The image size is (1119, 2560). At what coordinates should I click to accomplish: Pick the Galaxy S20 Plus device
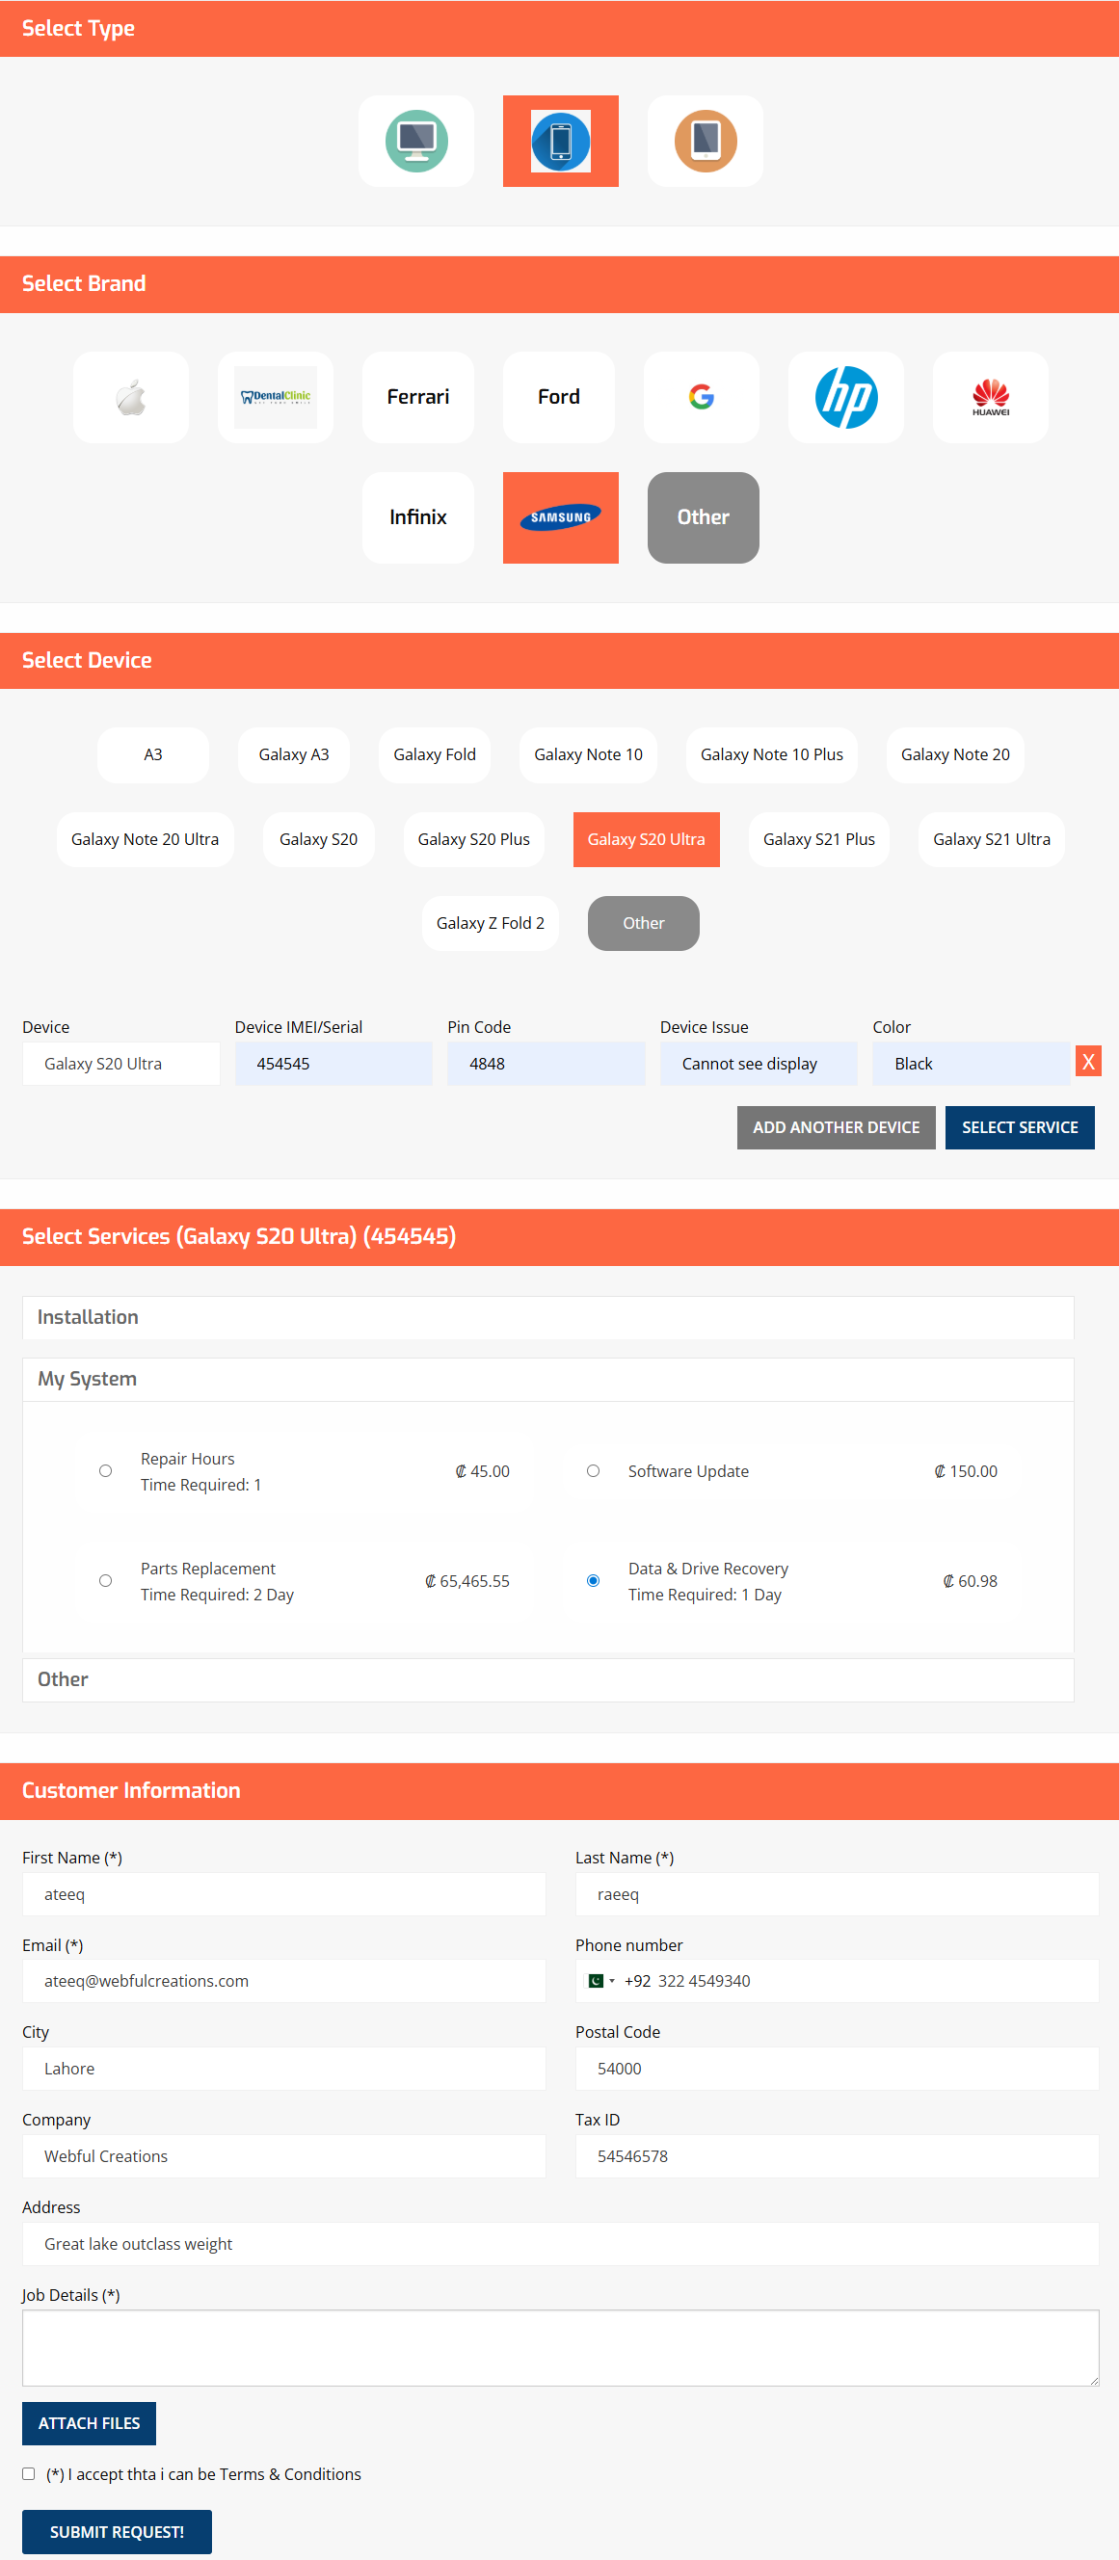pos(474,839)
